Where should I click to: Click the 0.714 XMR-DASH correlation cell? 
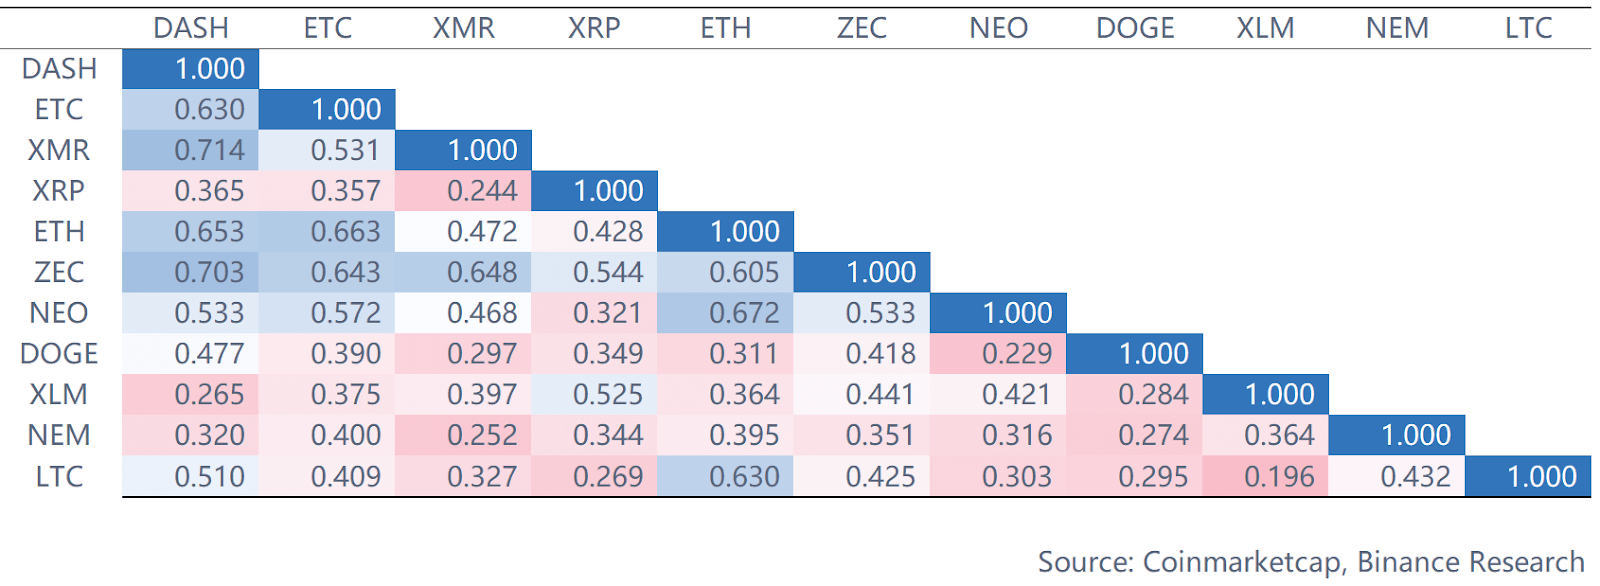[x=209, y=150]
